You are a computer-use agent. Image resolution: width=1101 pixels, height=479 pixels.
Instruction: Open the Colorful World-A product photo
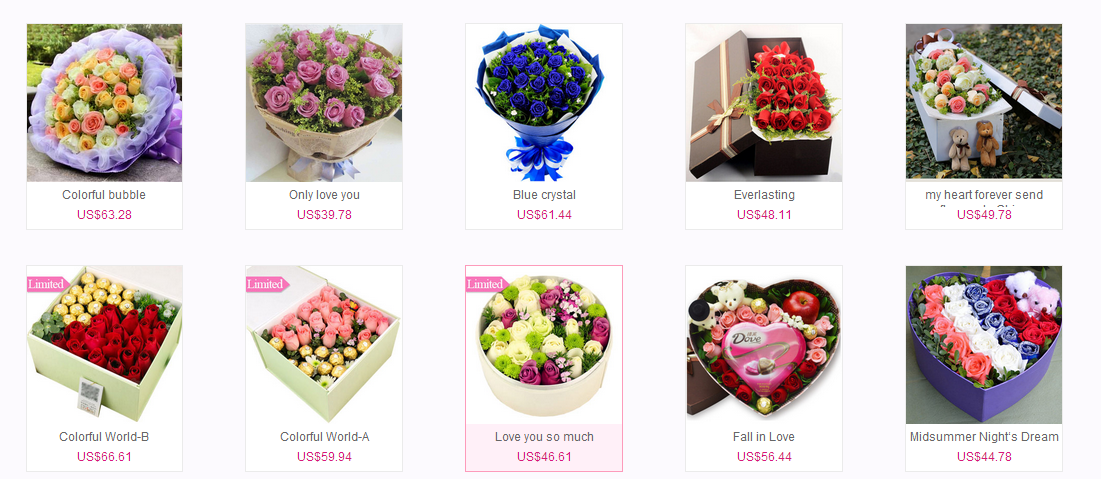tap(324, 345)
